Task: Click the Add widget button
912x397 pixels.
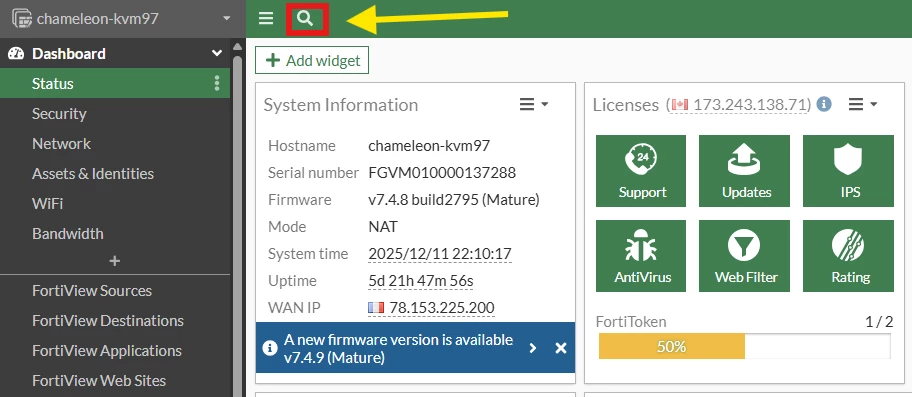Action: [312, 60]
